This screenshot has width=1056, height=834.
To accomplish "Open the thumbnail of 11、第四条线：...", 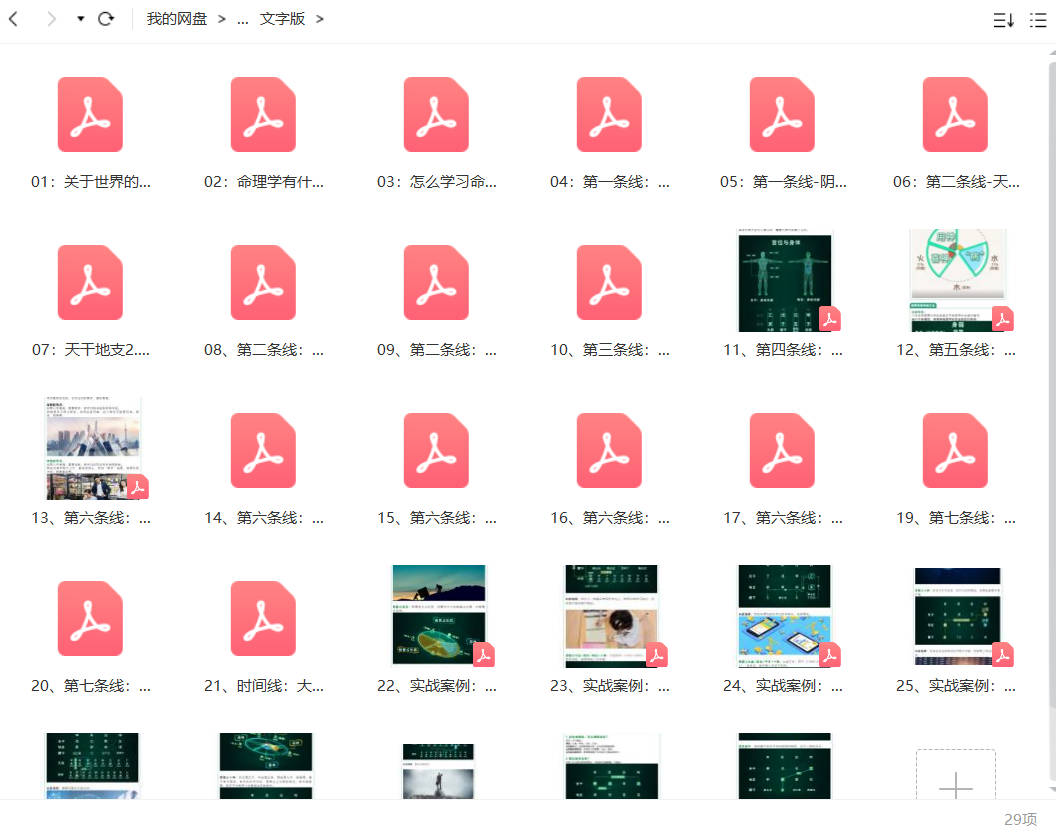I will [785, 280].
